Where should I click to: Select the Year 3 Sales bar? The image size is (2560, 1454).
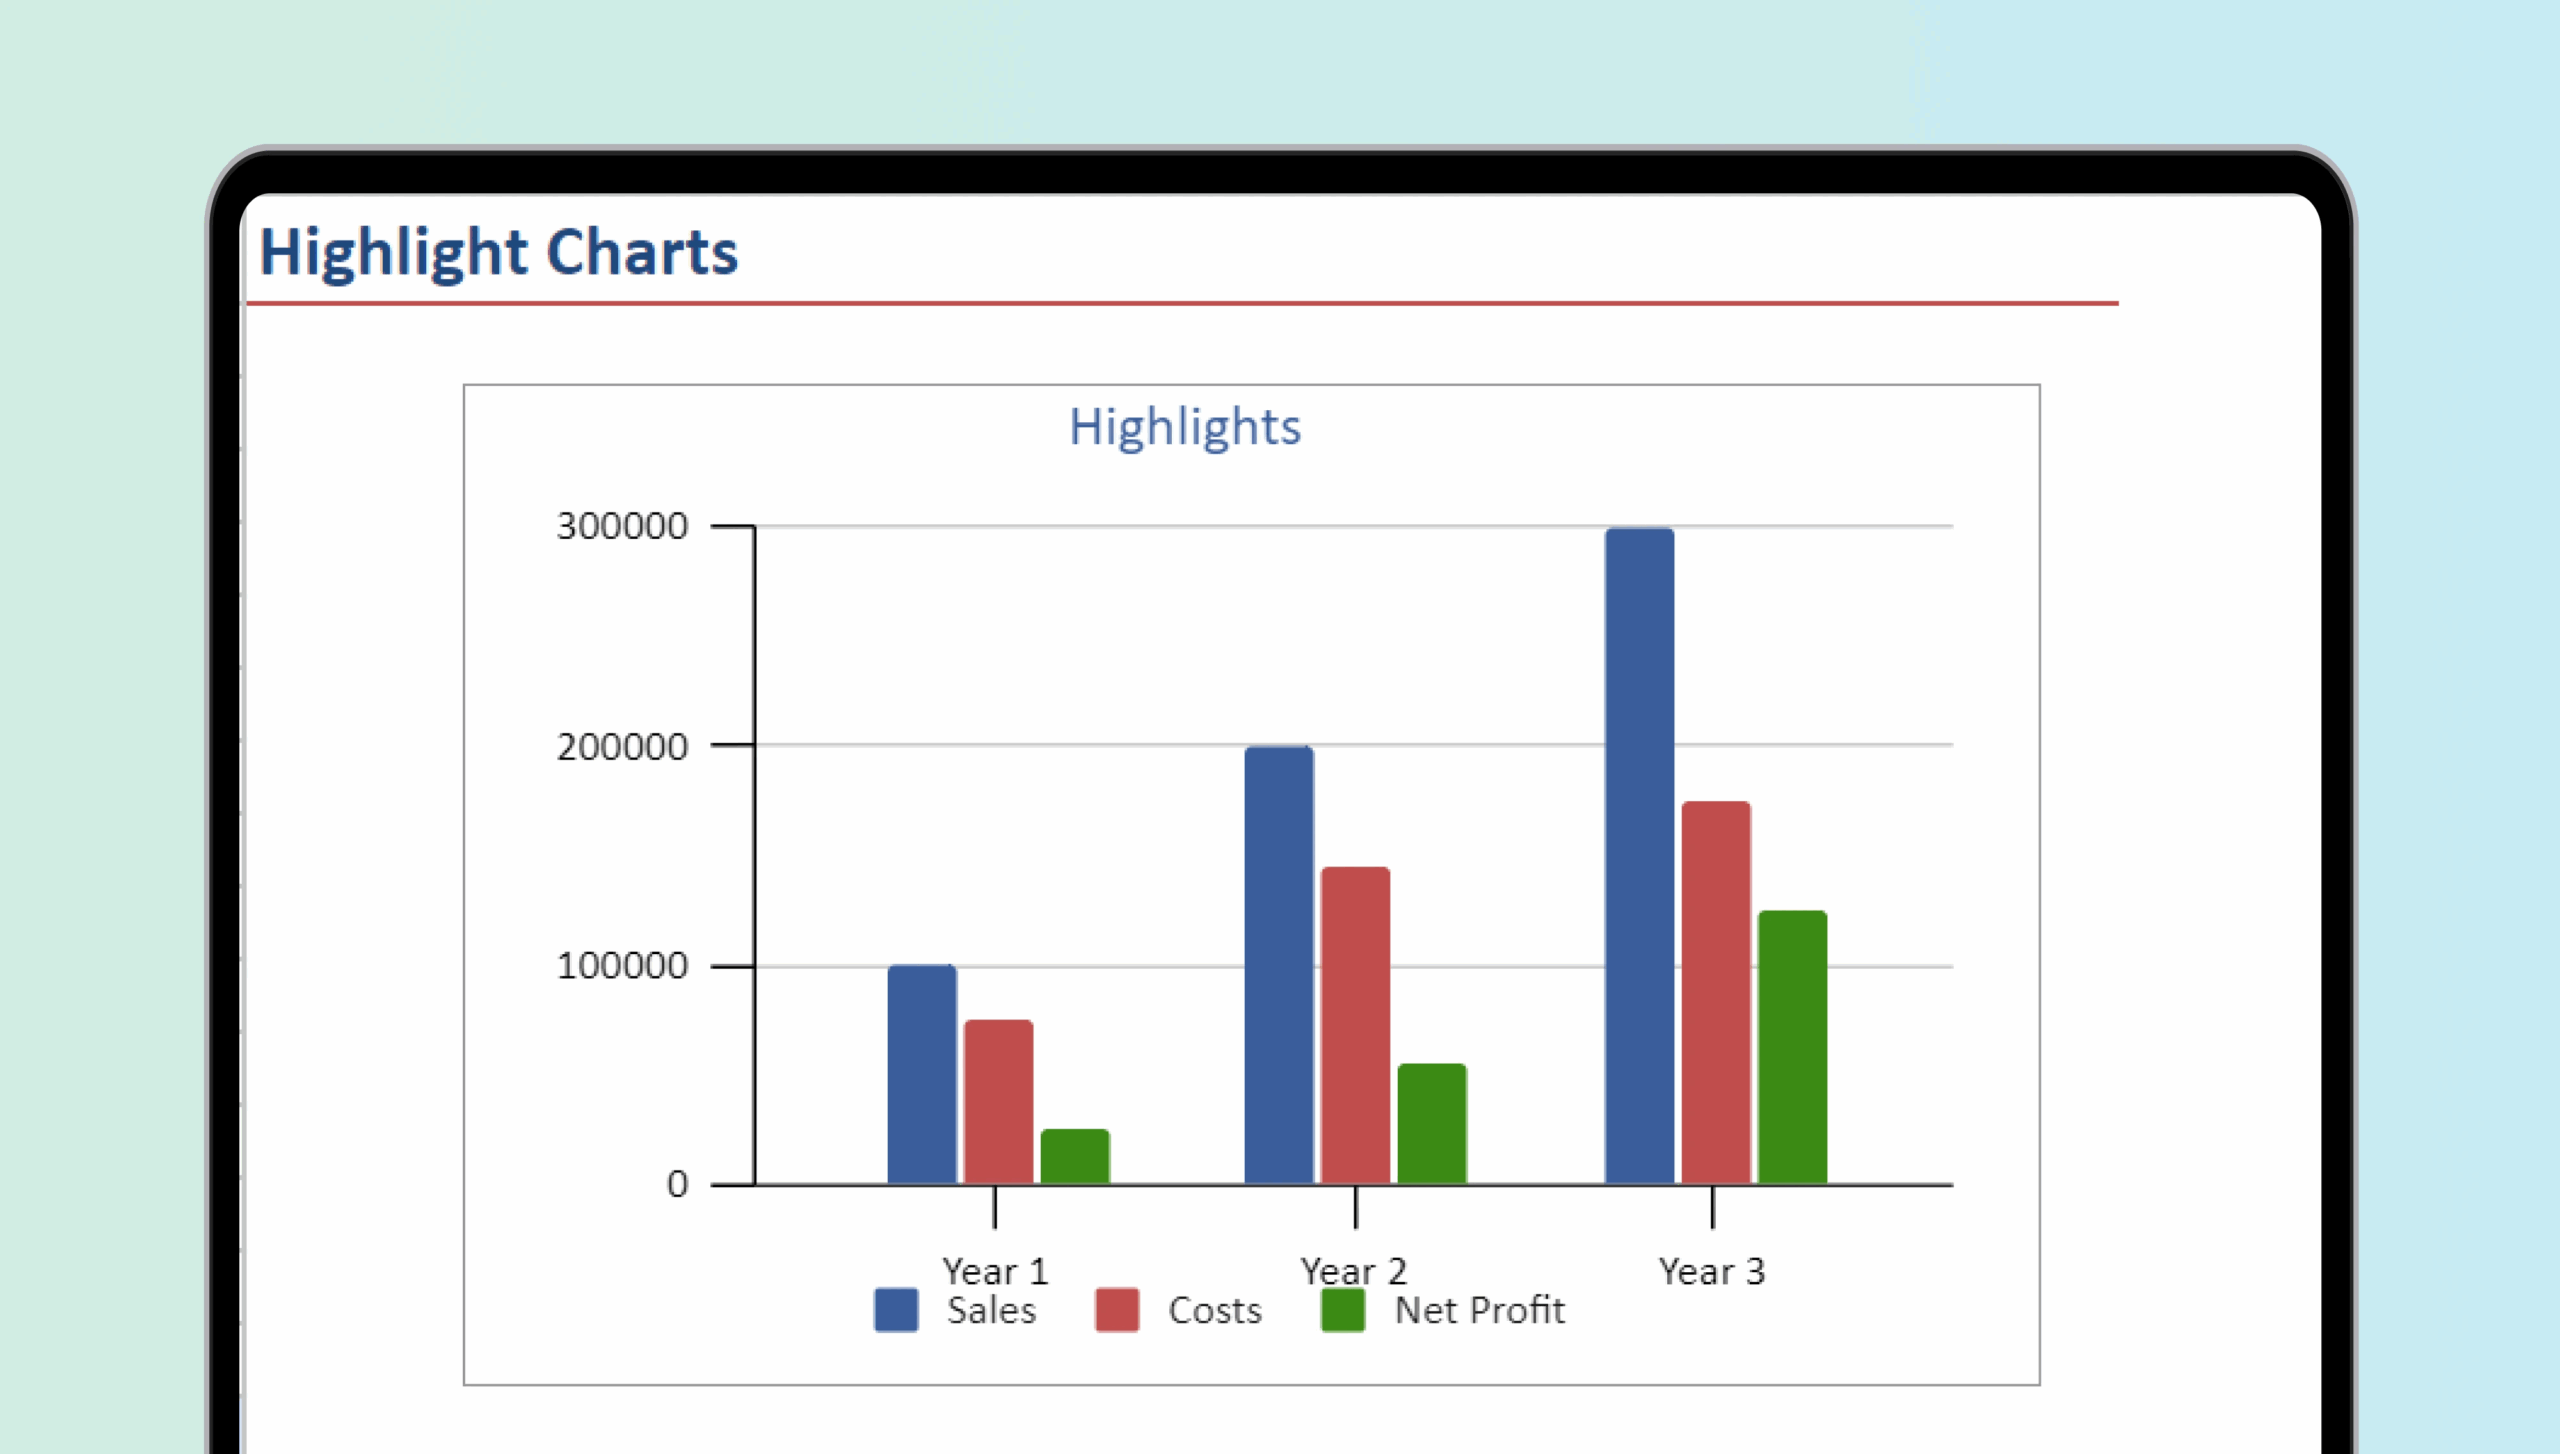[x=1639, y=856]
